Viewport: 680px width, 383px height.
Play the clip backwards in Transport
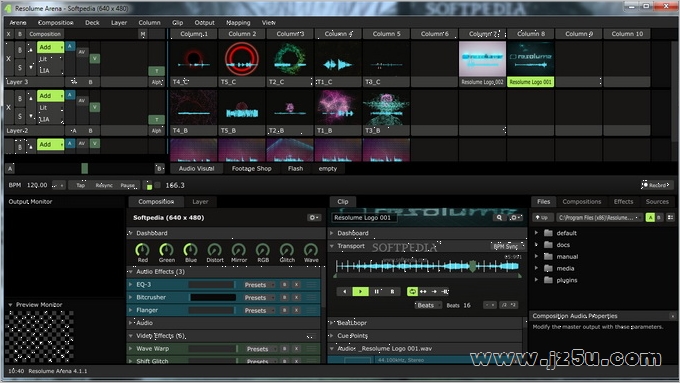tap(345, 291)
